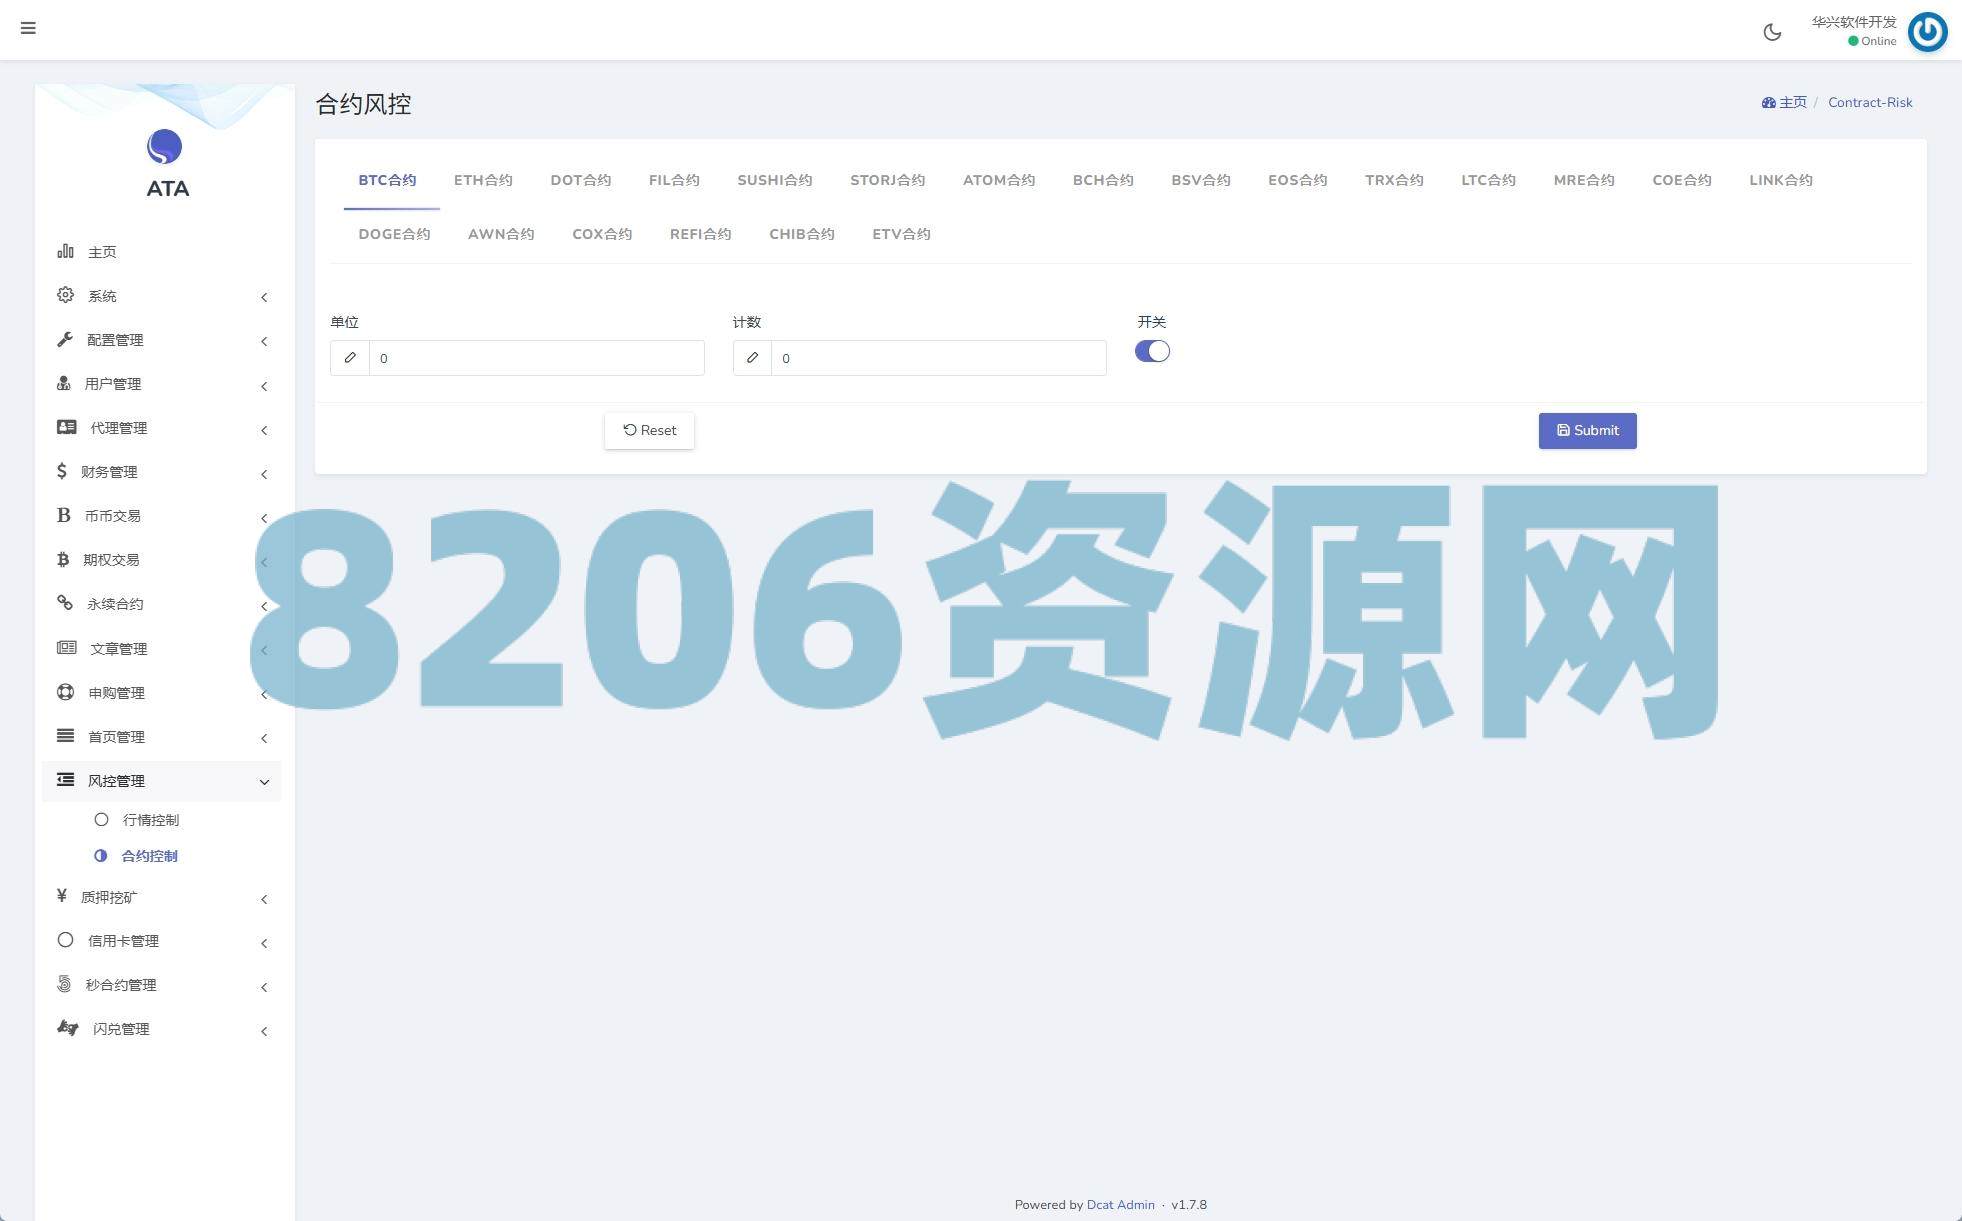Collapse the 风控管理 menu
This screenshot has height=1221, width=1962.
[x=264, y=782]
